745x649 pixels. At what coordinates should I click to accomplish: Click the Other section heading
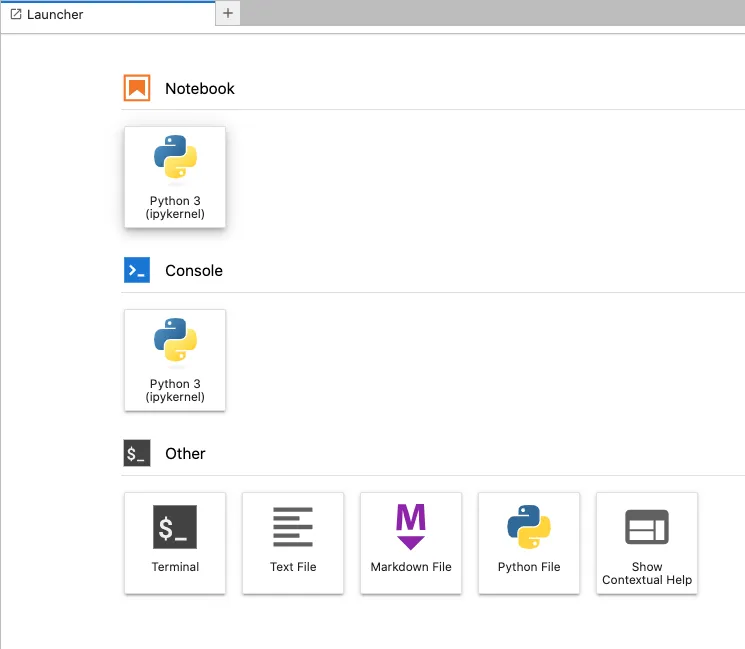tap(185, 453)
